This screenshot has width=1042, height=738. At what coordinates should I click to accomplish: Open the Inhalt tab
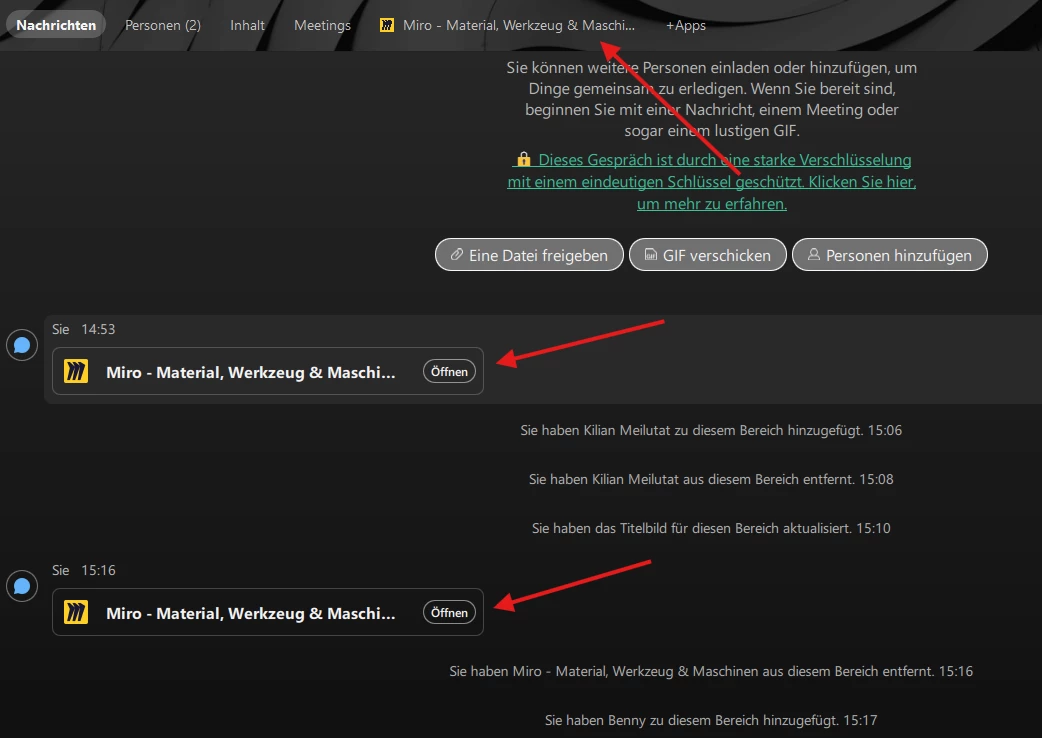pos(247,25)
